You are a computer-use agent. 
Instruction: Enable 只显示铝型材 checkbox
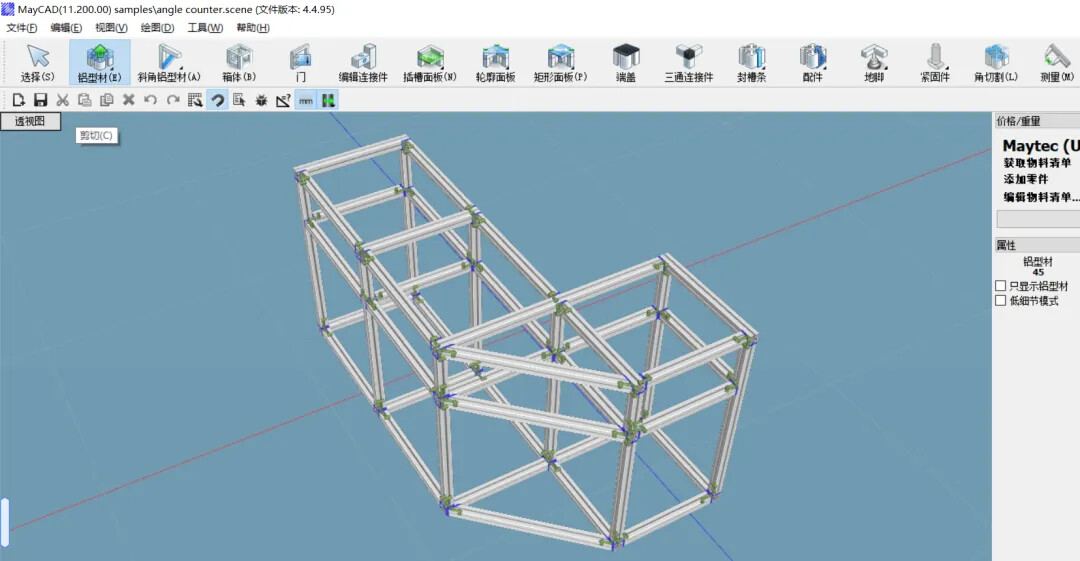(x=1001, y=286)
